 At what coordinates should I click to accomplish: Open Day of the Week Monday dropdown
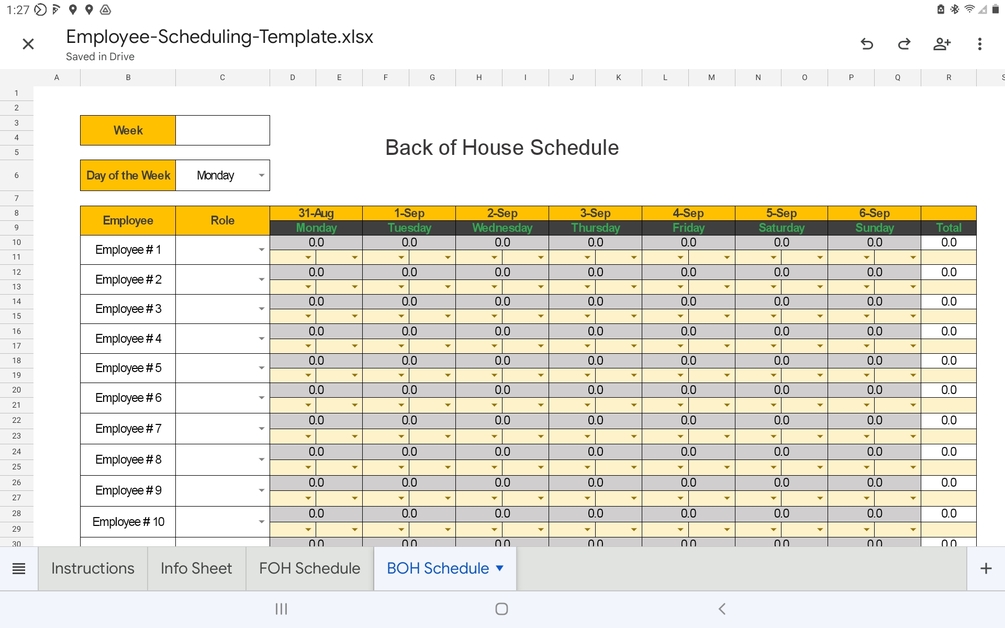coord(261,176)
